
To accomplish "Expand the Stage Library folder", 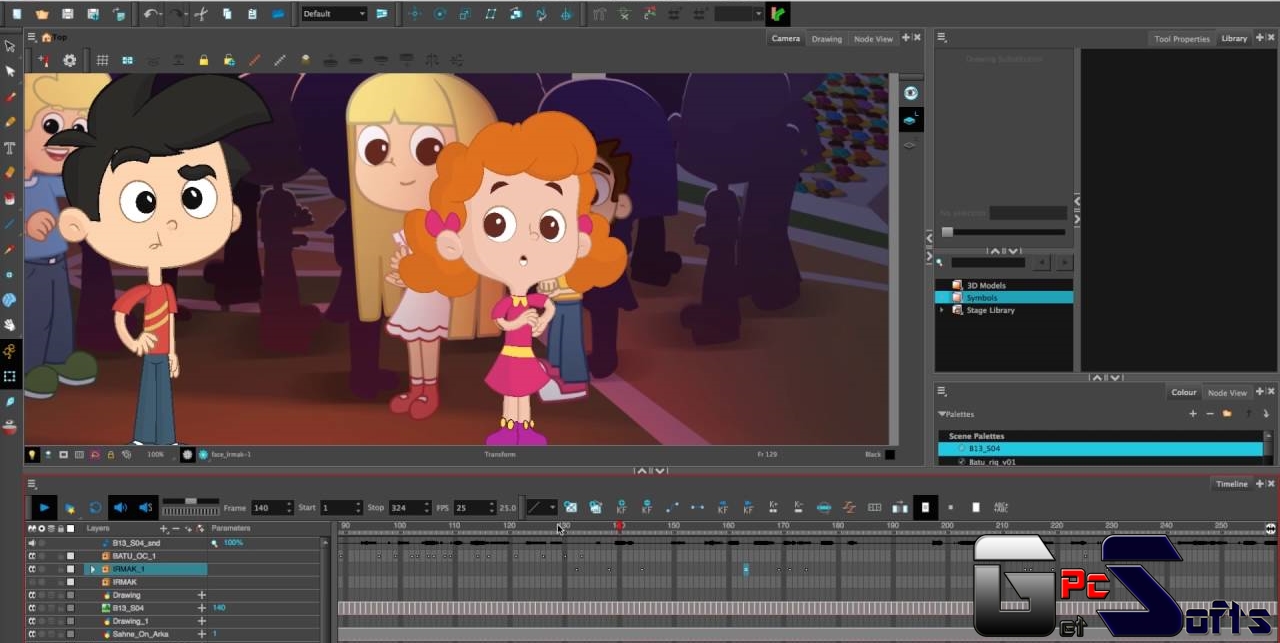I will 941,310.
